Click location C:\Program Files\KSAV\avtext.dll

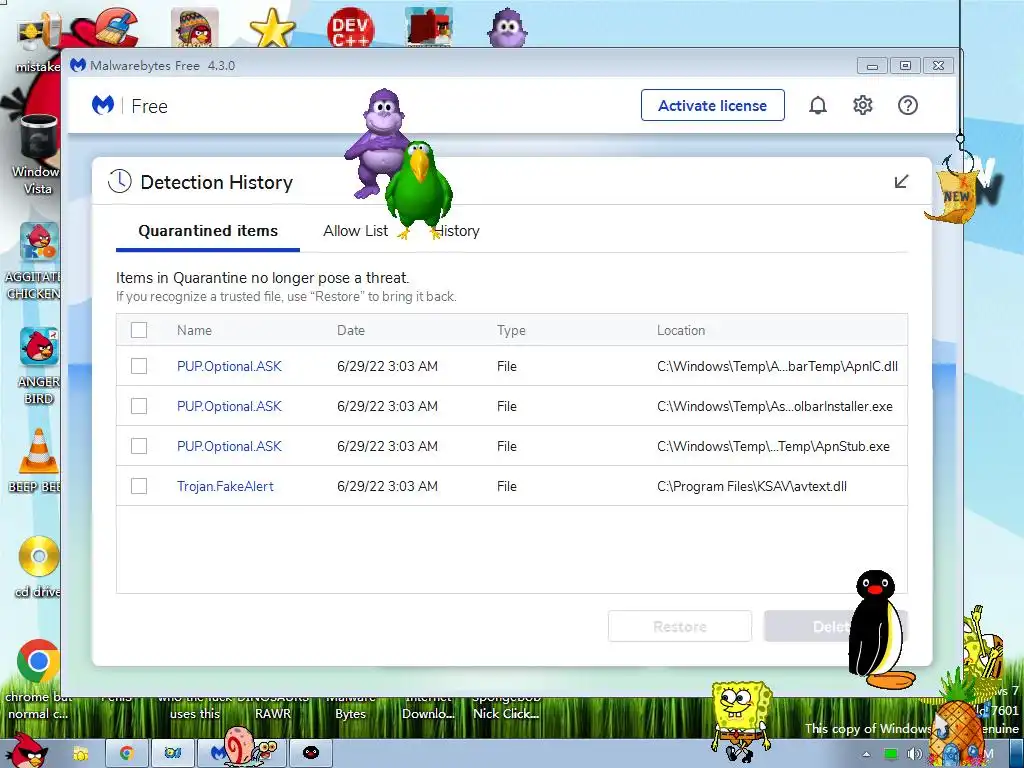752,486
